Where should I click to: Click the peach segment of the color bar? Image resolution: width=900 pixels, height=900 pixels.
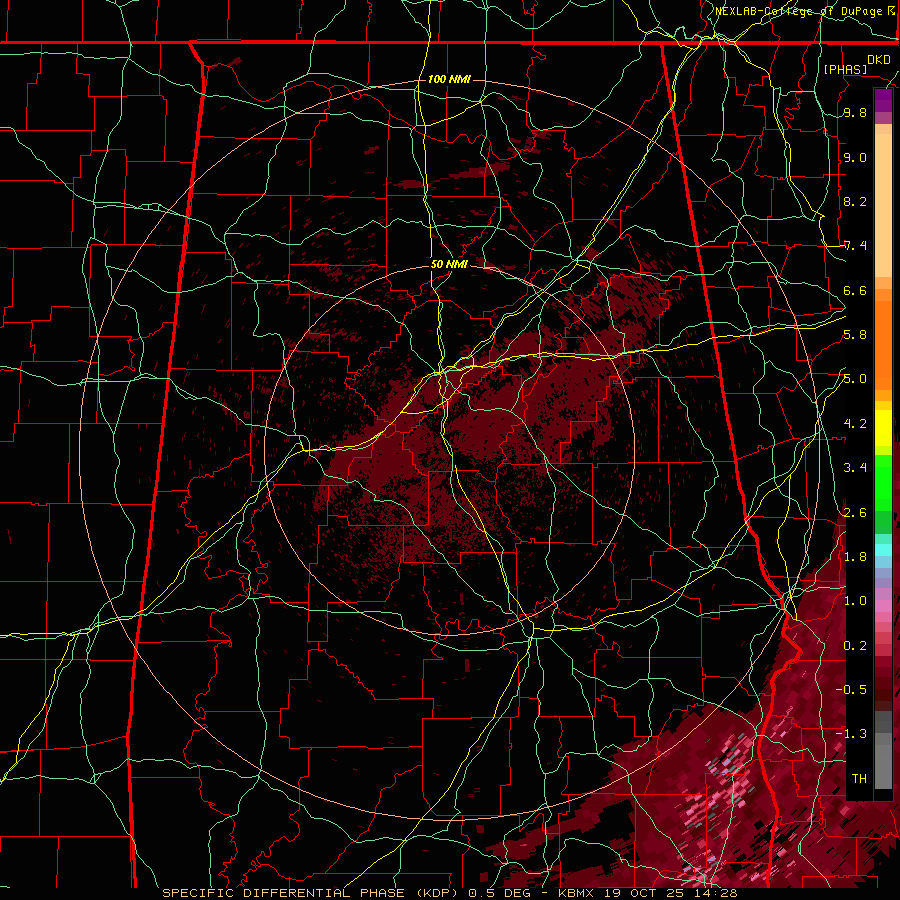883,205
